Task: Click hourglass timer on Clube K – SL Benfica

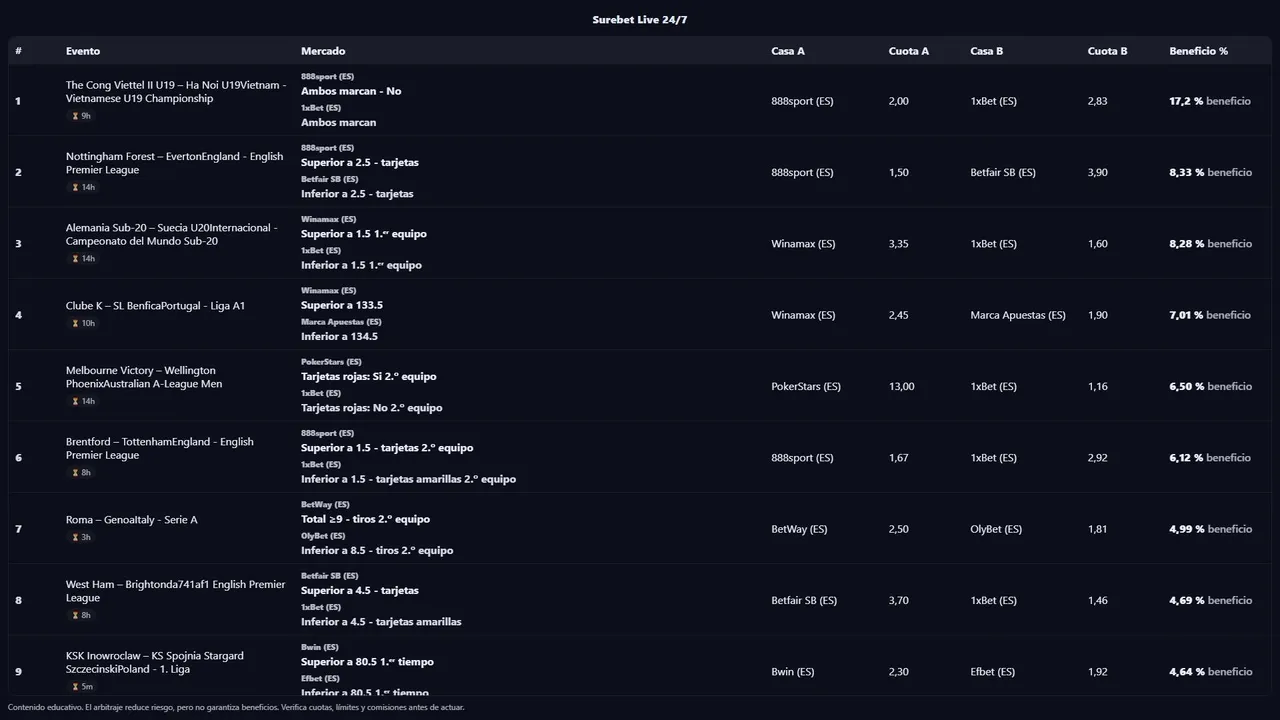Action: [x=75, y=324]
